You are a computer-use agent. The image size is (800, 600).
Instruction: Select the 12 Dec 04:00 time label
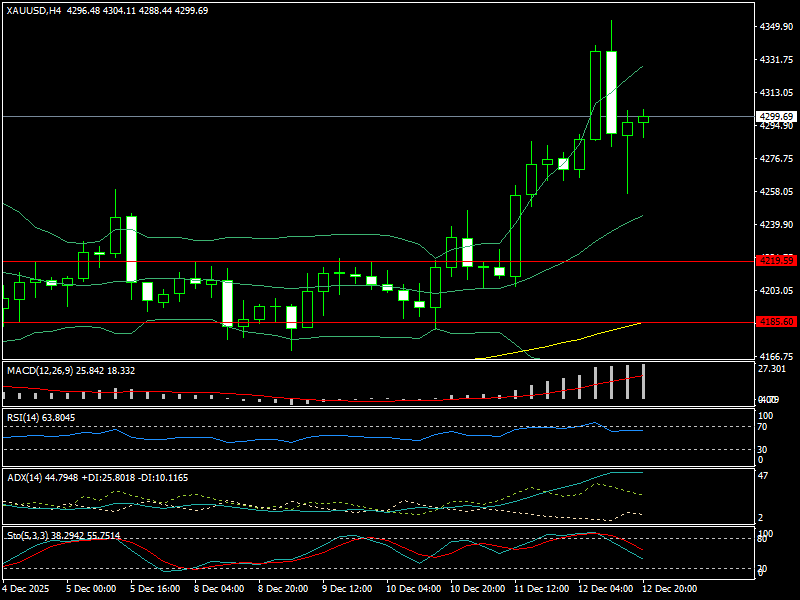(x=606, y=589)
